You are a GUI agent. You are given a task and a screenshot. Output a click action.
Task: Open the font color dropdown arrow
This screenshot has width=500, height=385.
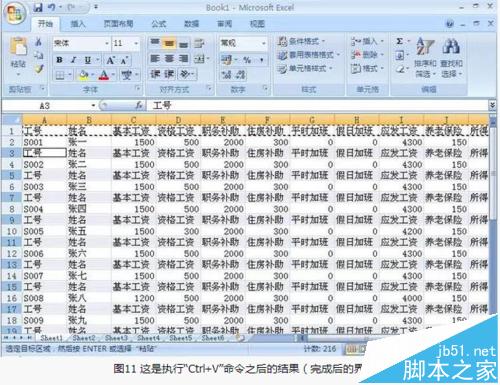(x=113, y=75)
